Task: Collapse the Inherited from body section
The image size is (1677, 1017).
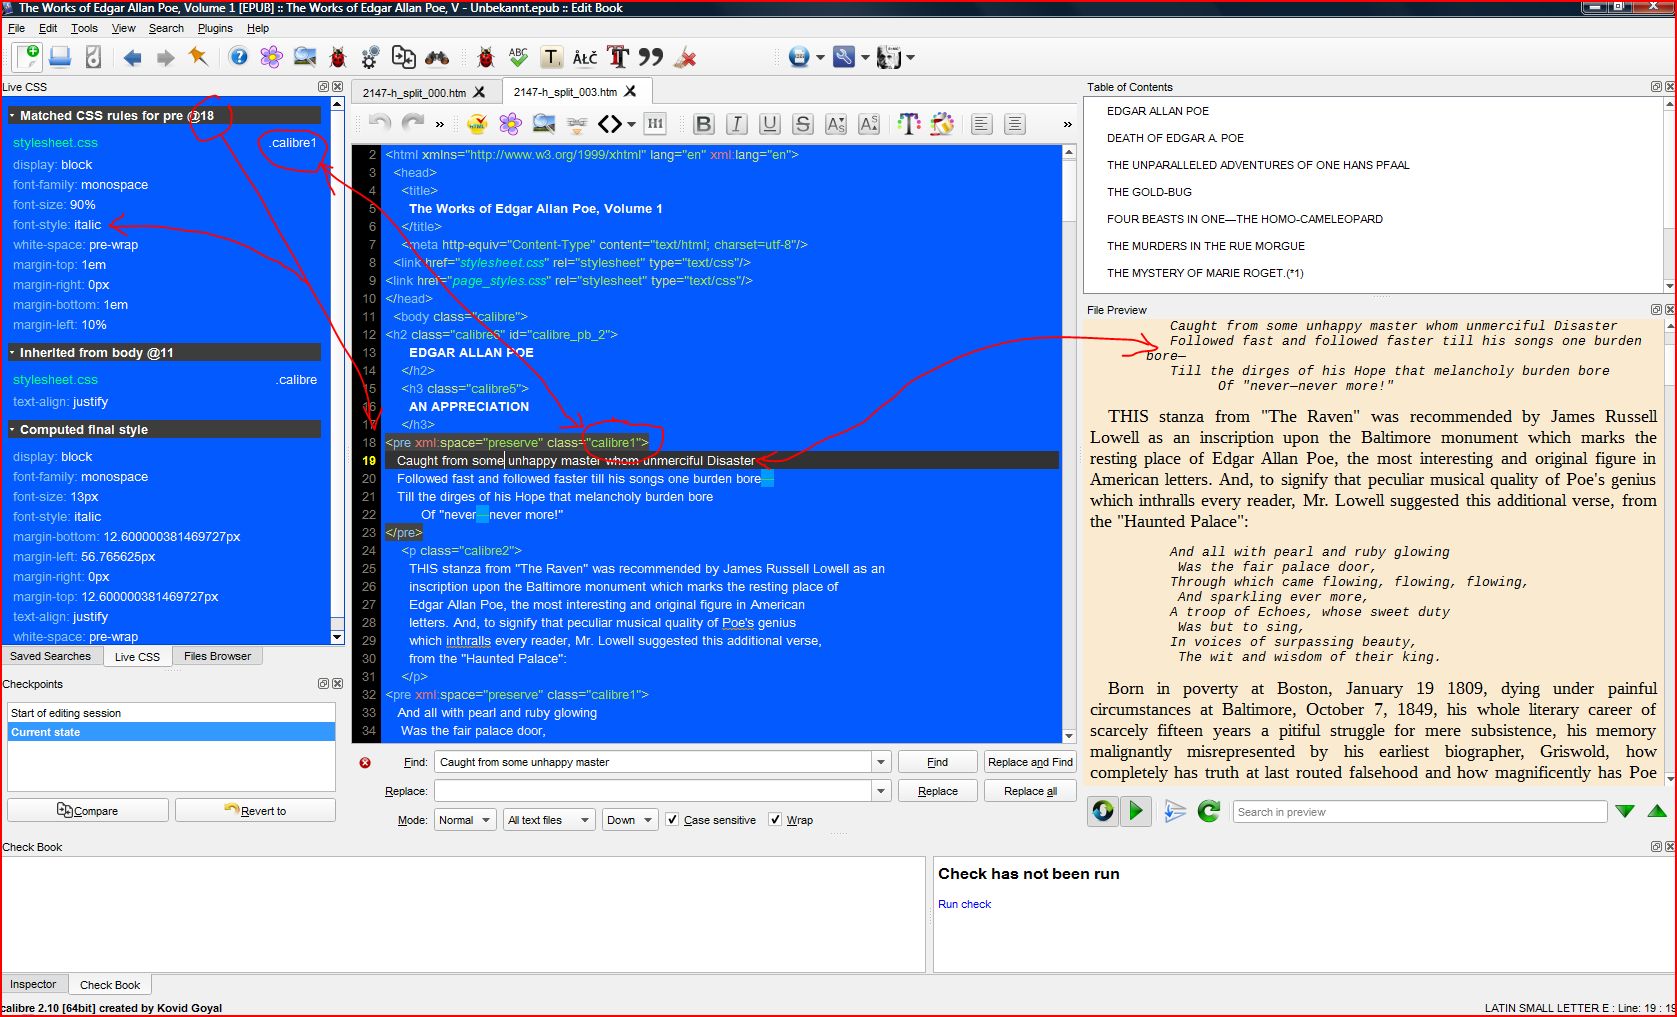Action: [x=12, y=353]
